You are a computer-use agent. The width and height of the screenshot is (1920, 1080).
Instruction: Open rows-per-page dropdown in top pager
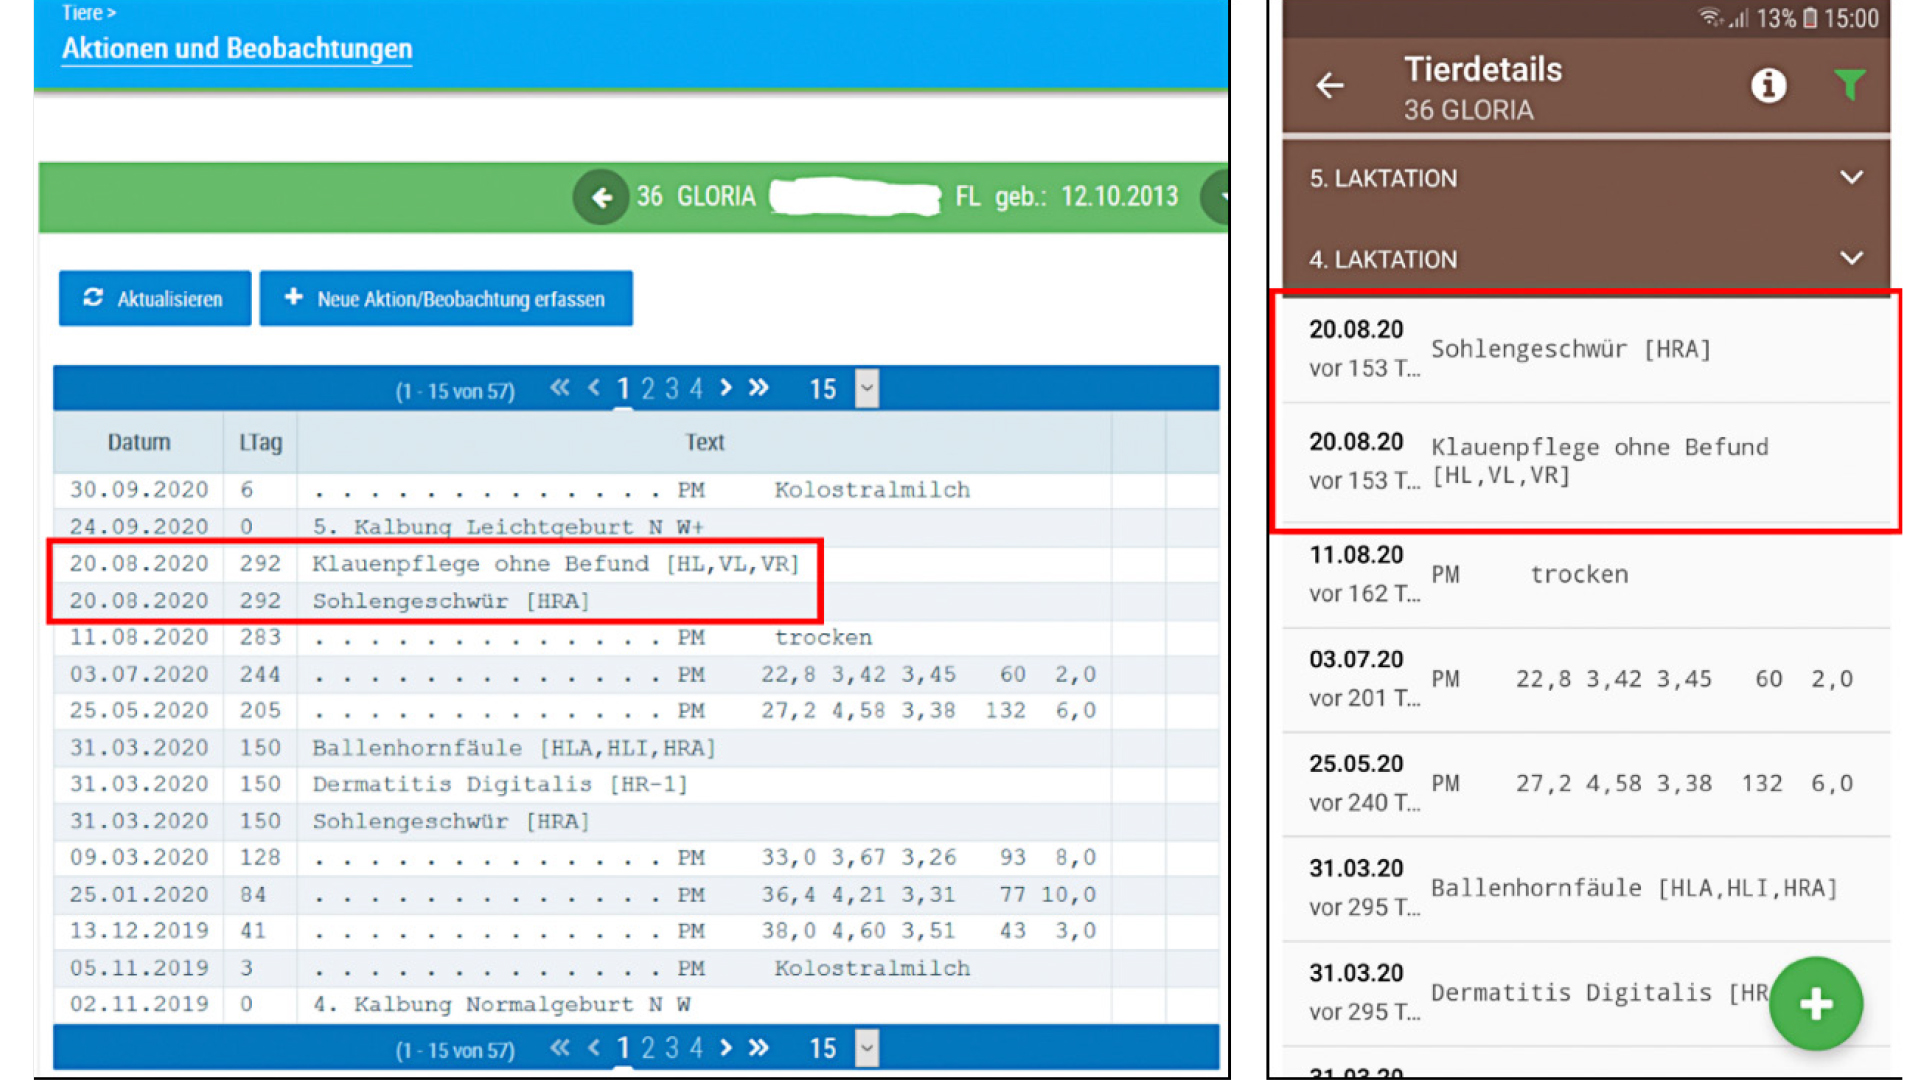coord(867,388)
